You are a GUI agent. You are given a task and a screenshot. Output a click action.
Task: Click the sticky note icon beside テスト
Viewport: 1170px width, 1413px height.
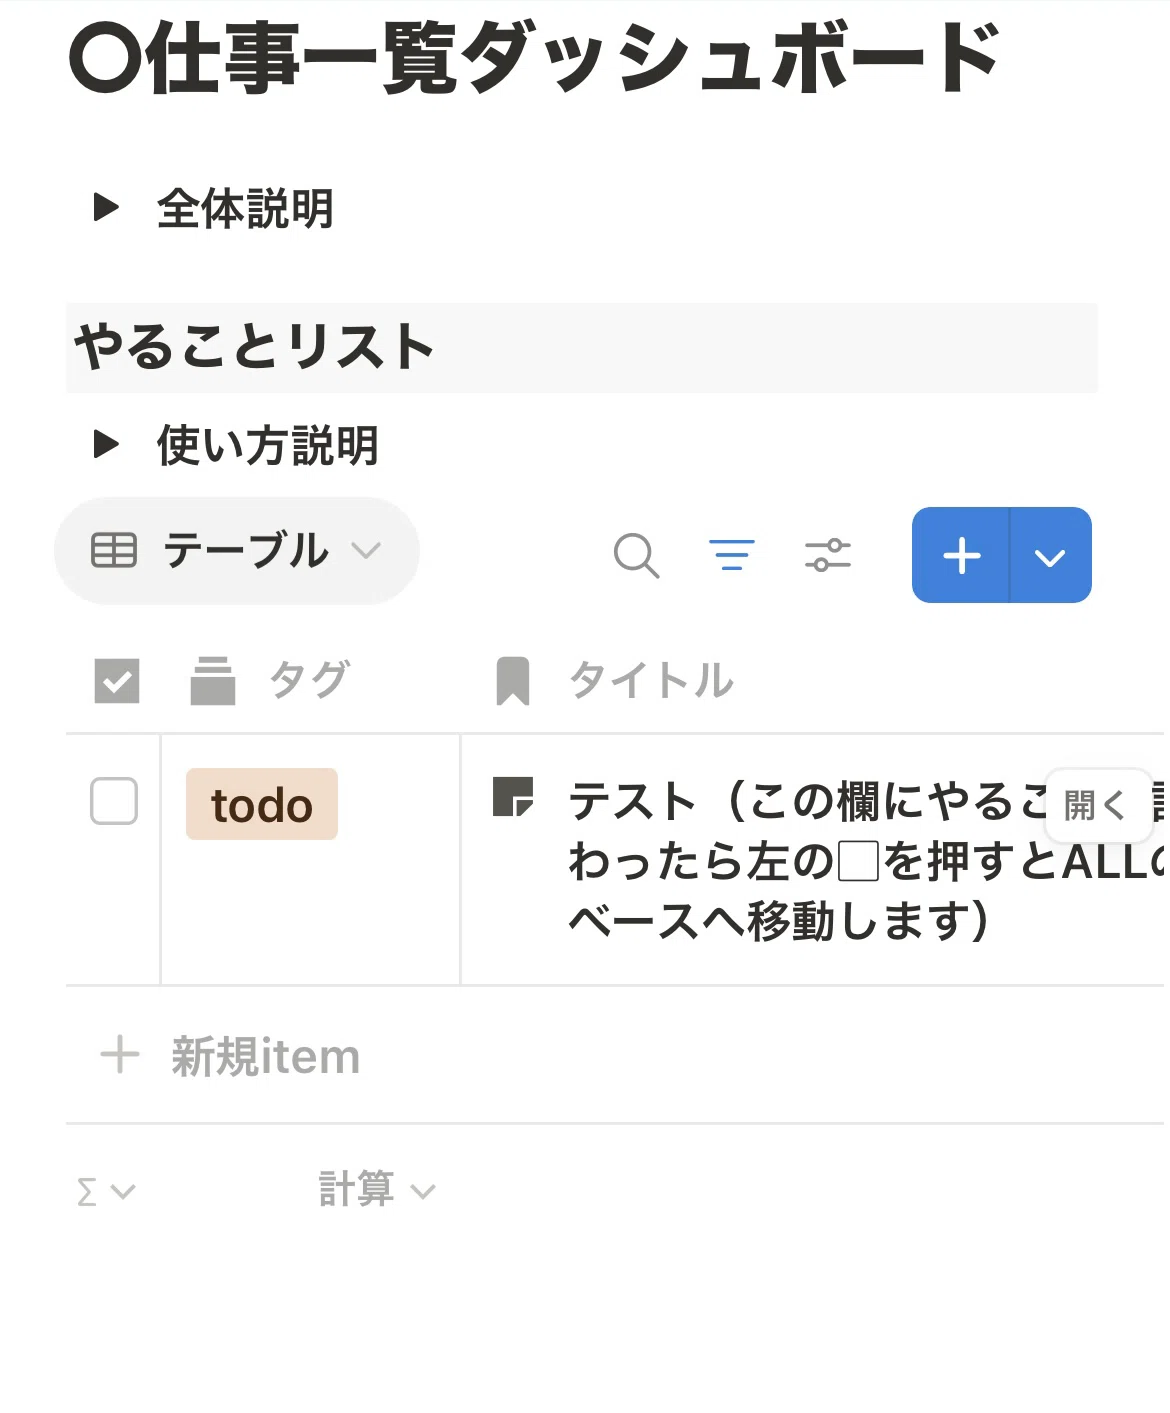514,797
